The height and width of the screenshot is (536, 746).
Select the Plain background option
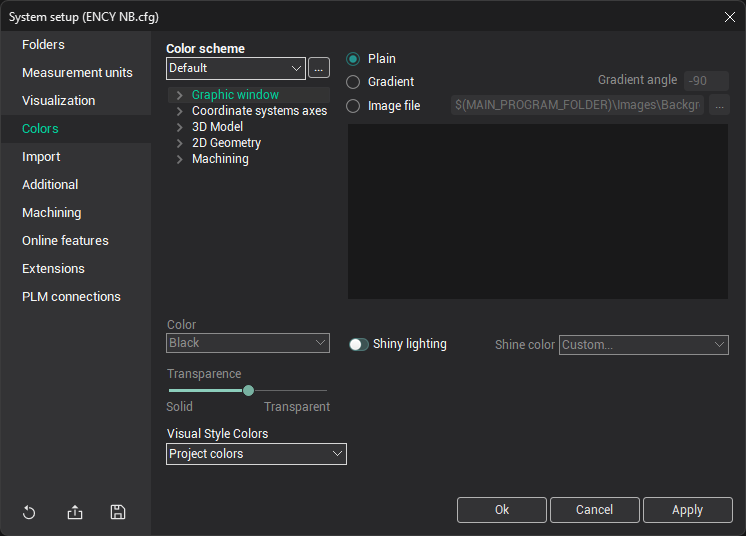point(353,59)
